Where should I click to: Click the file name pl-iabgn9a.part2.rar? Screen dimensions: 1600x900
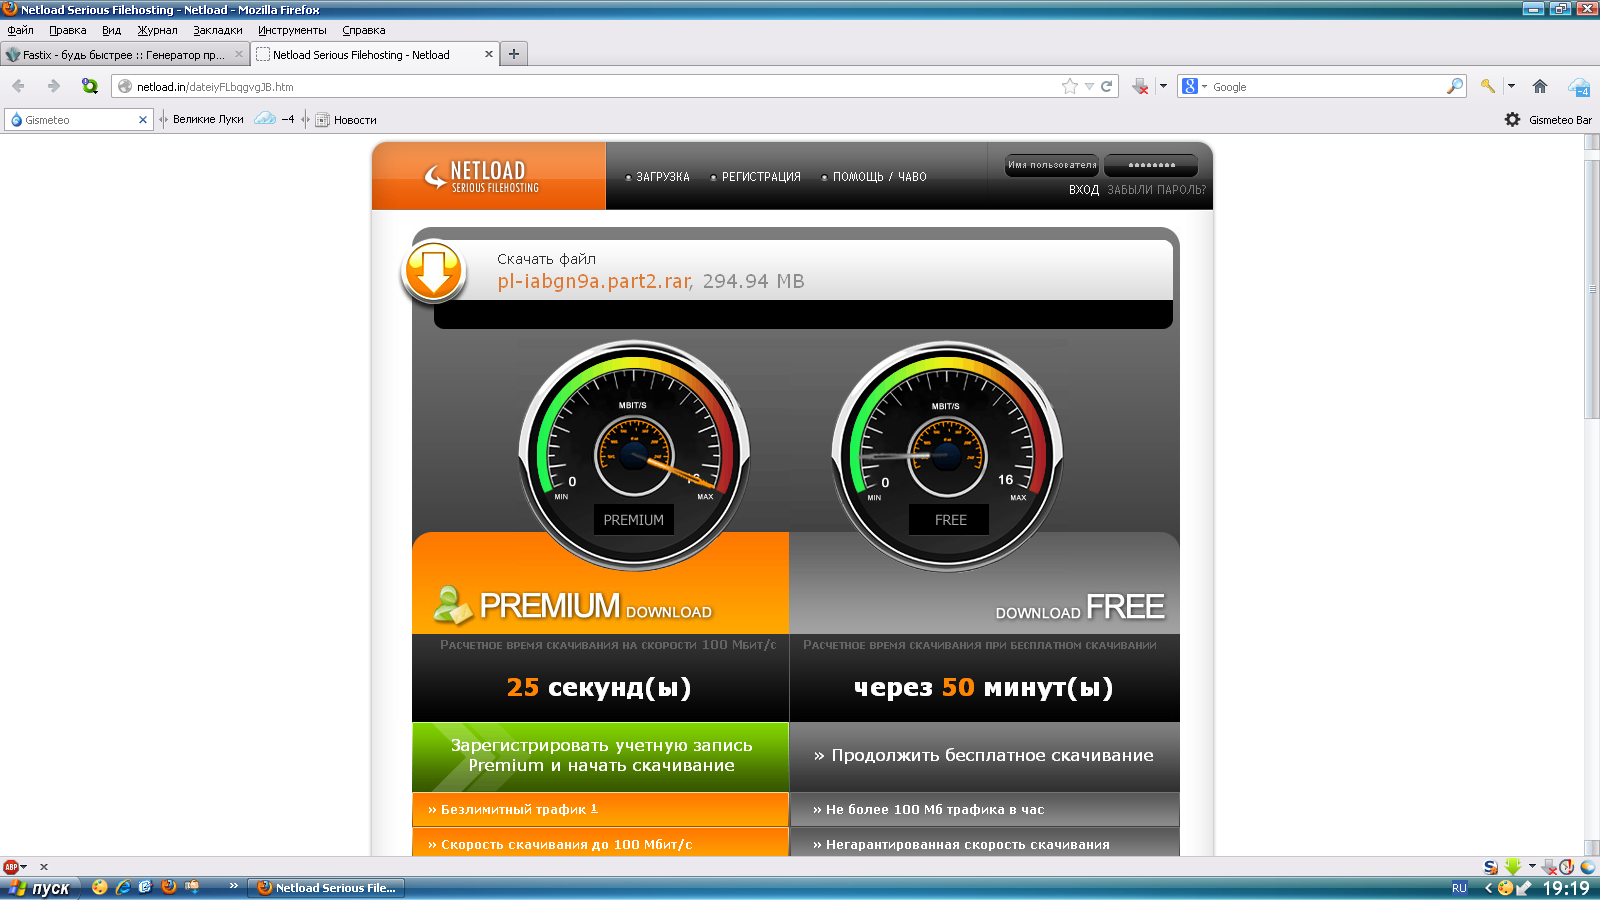(x=594, y=282)
